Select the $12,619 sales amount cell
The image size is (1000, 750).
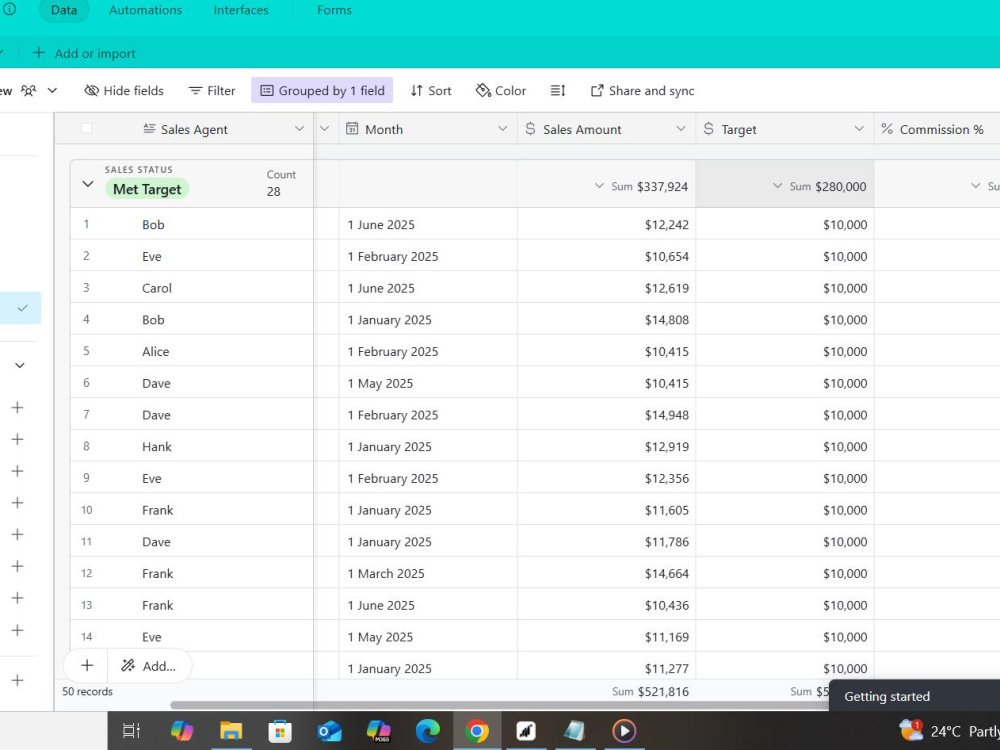tap(607, 288)
